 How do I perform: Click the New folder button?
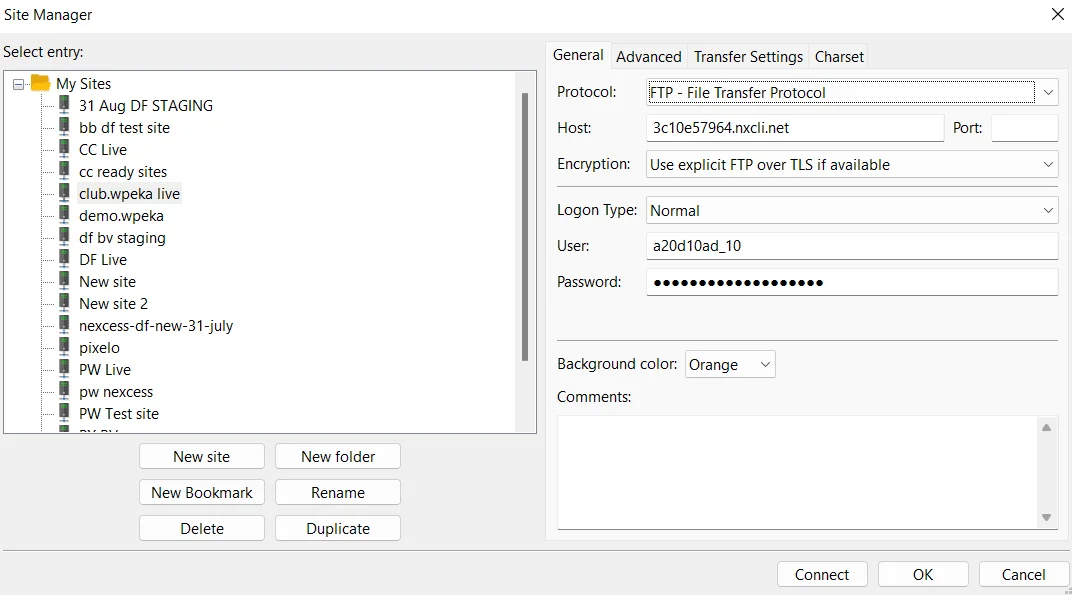[338, 456]
